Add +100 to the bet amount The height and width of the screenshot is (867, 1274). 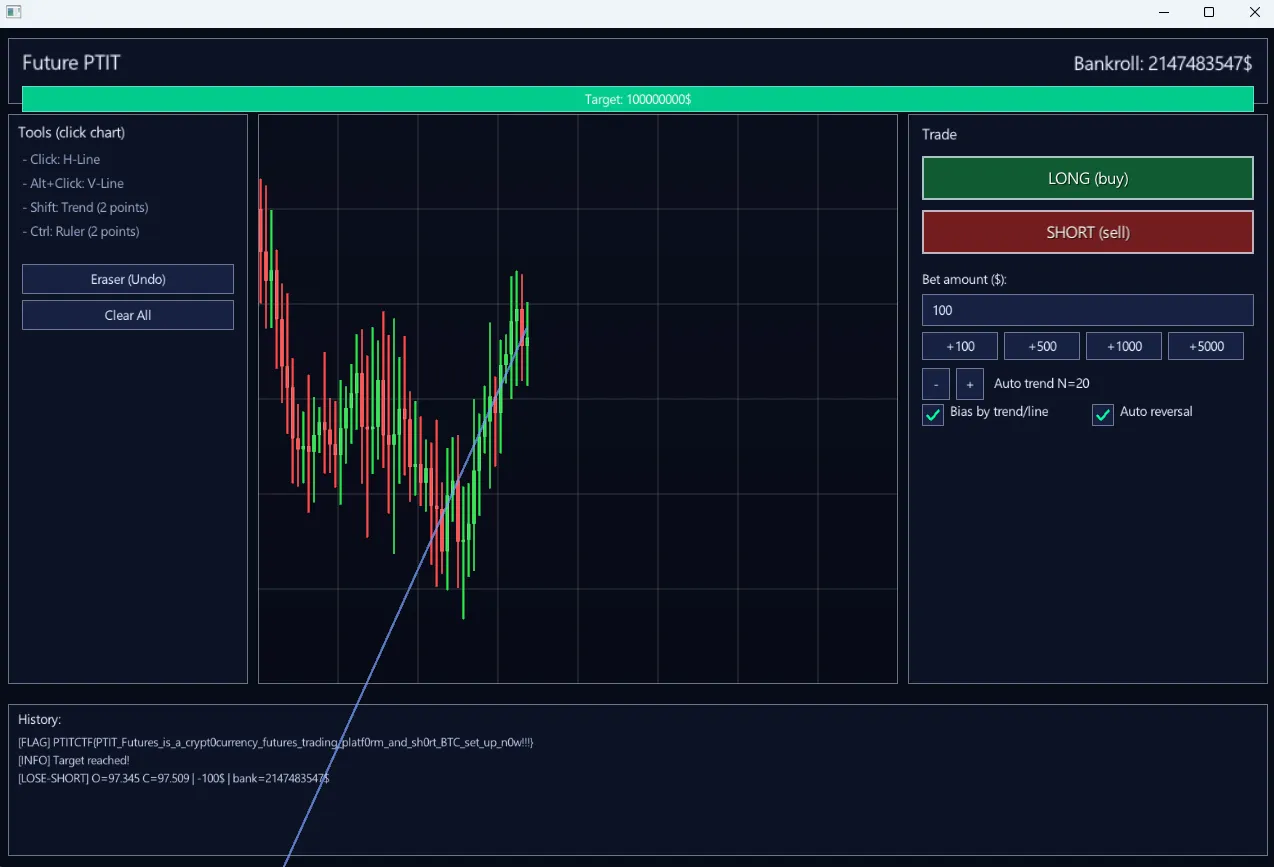click(960, 346)
